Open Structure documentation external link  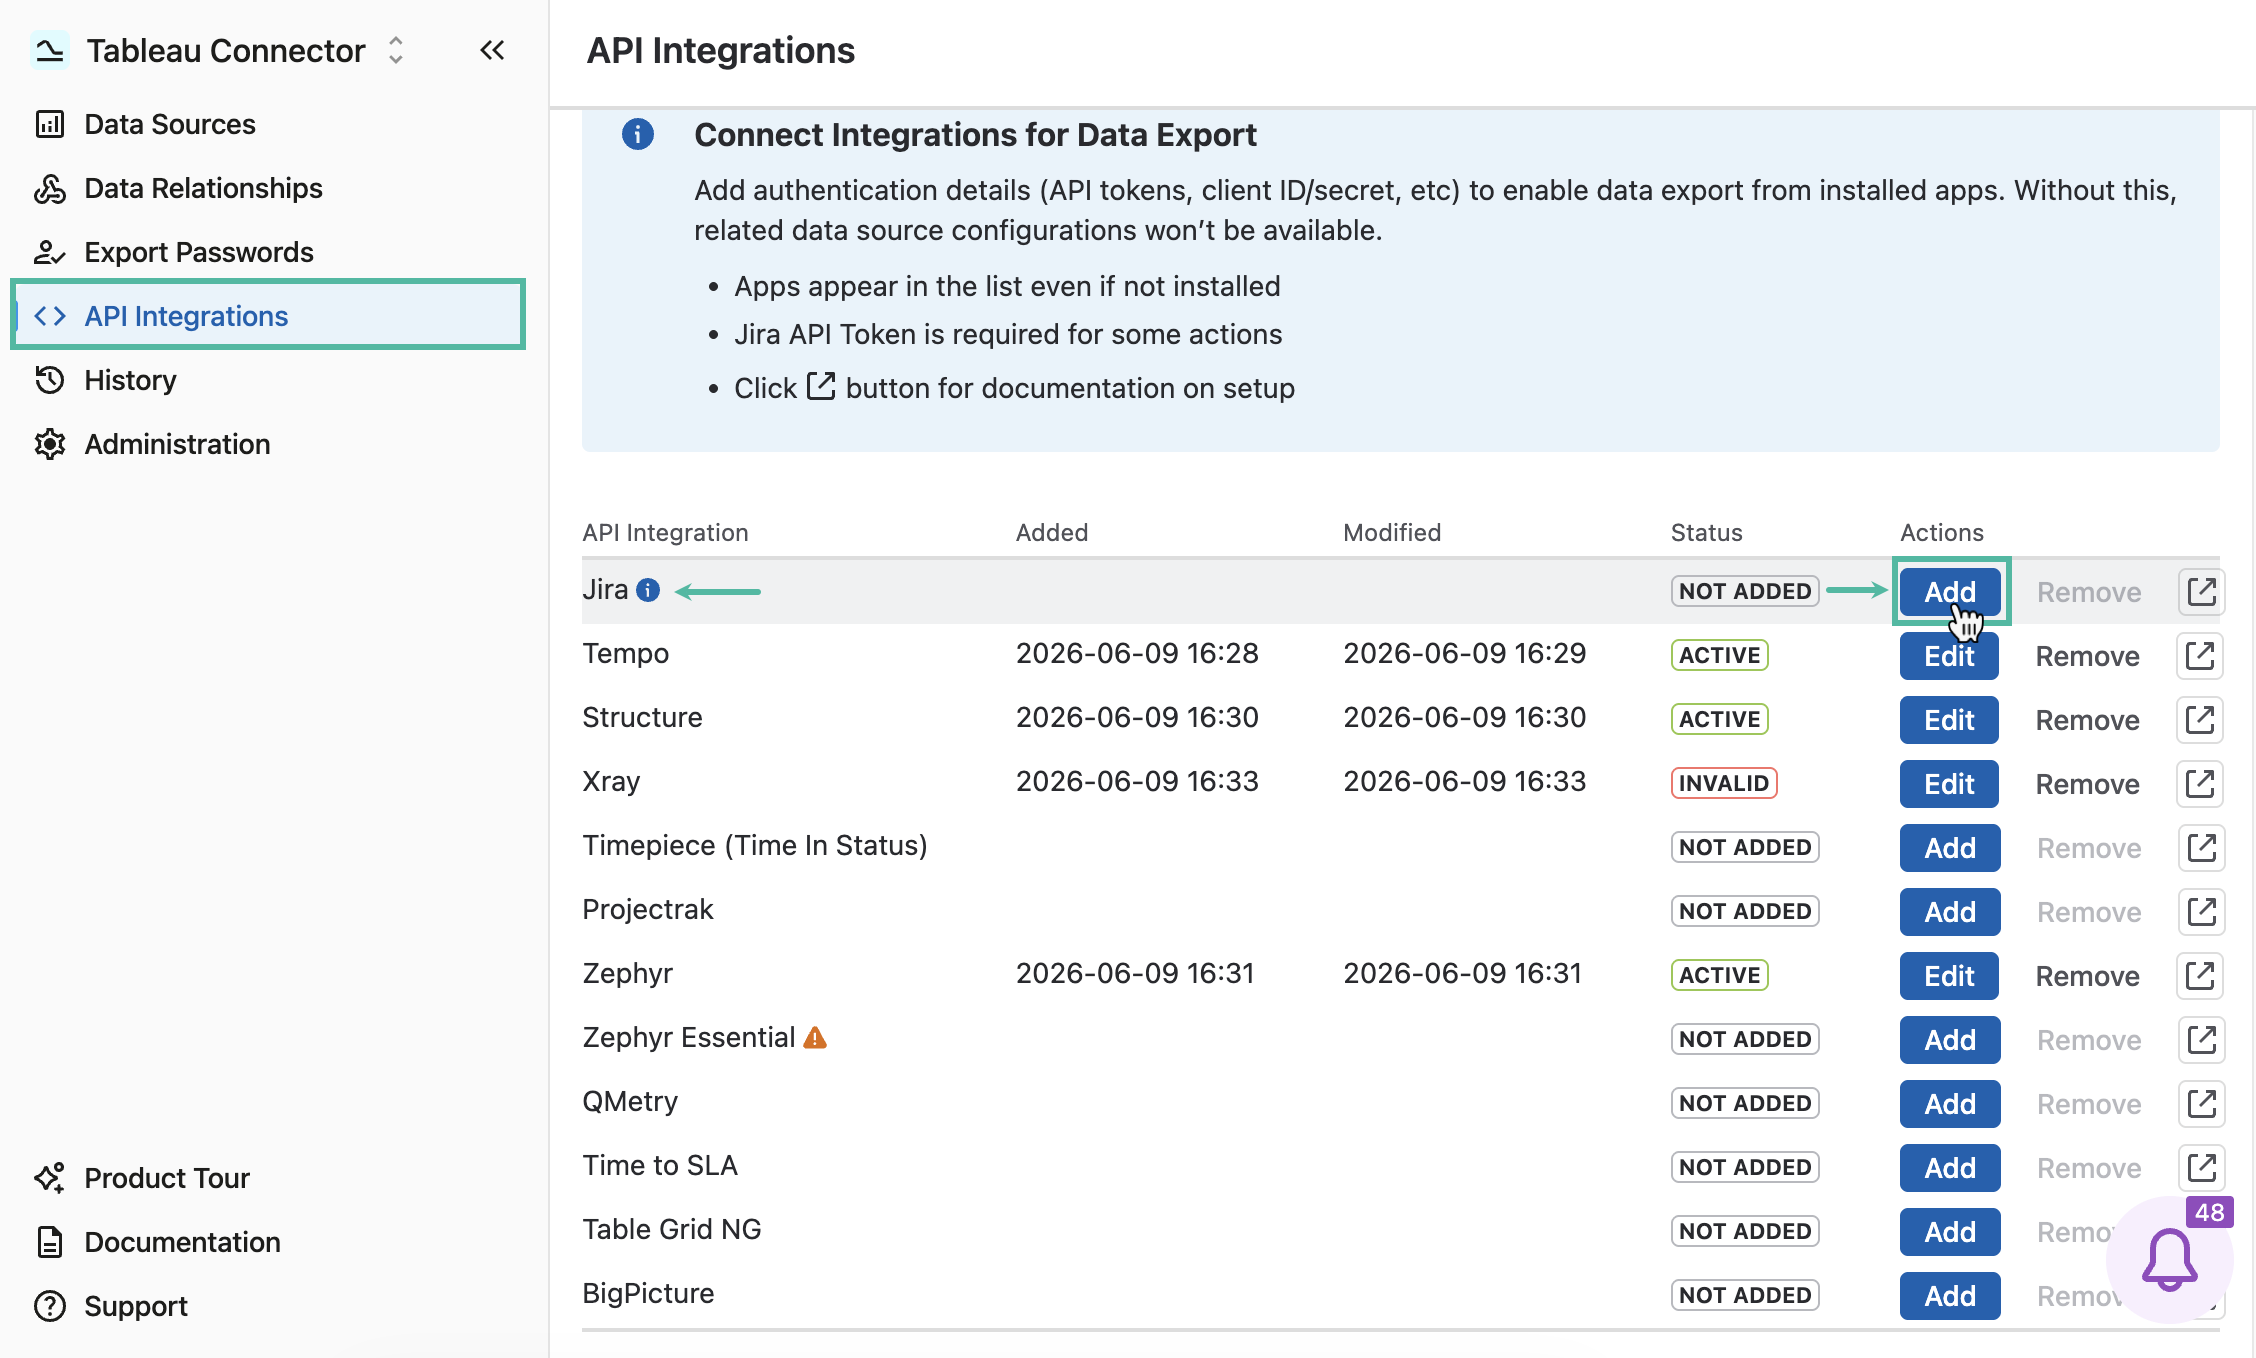2200,720
